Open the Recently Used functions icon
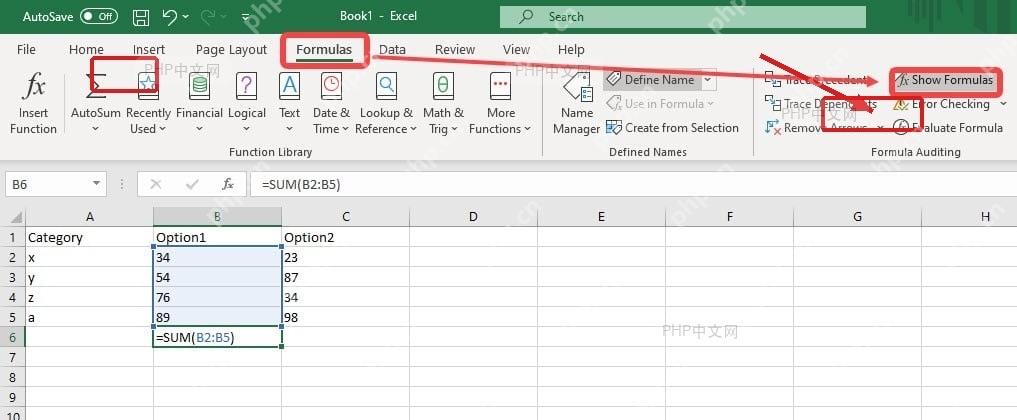 coord(148,85)
